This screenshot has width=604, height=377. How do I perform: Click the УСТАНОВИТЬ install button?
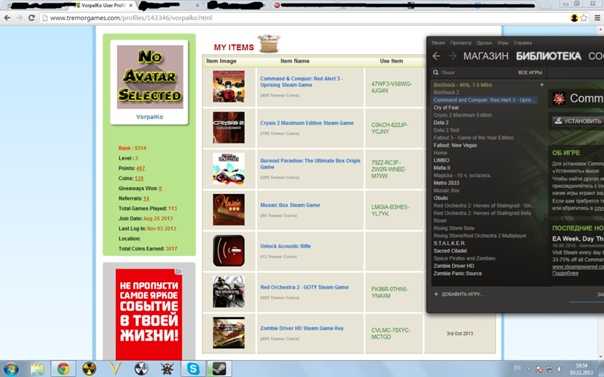point(578,121)
